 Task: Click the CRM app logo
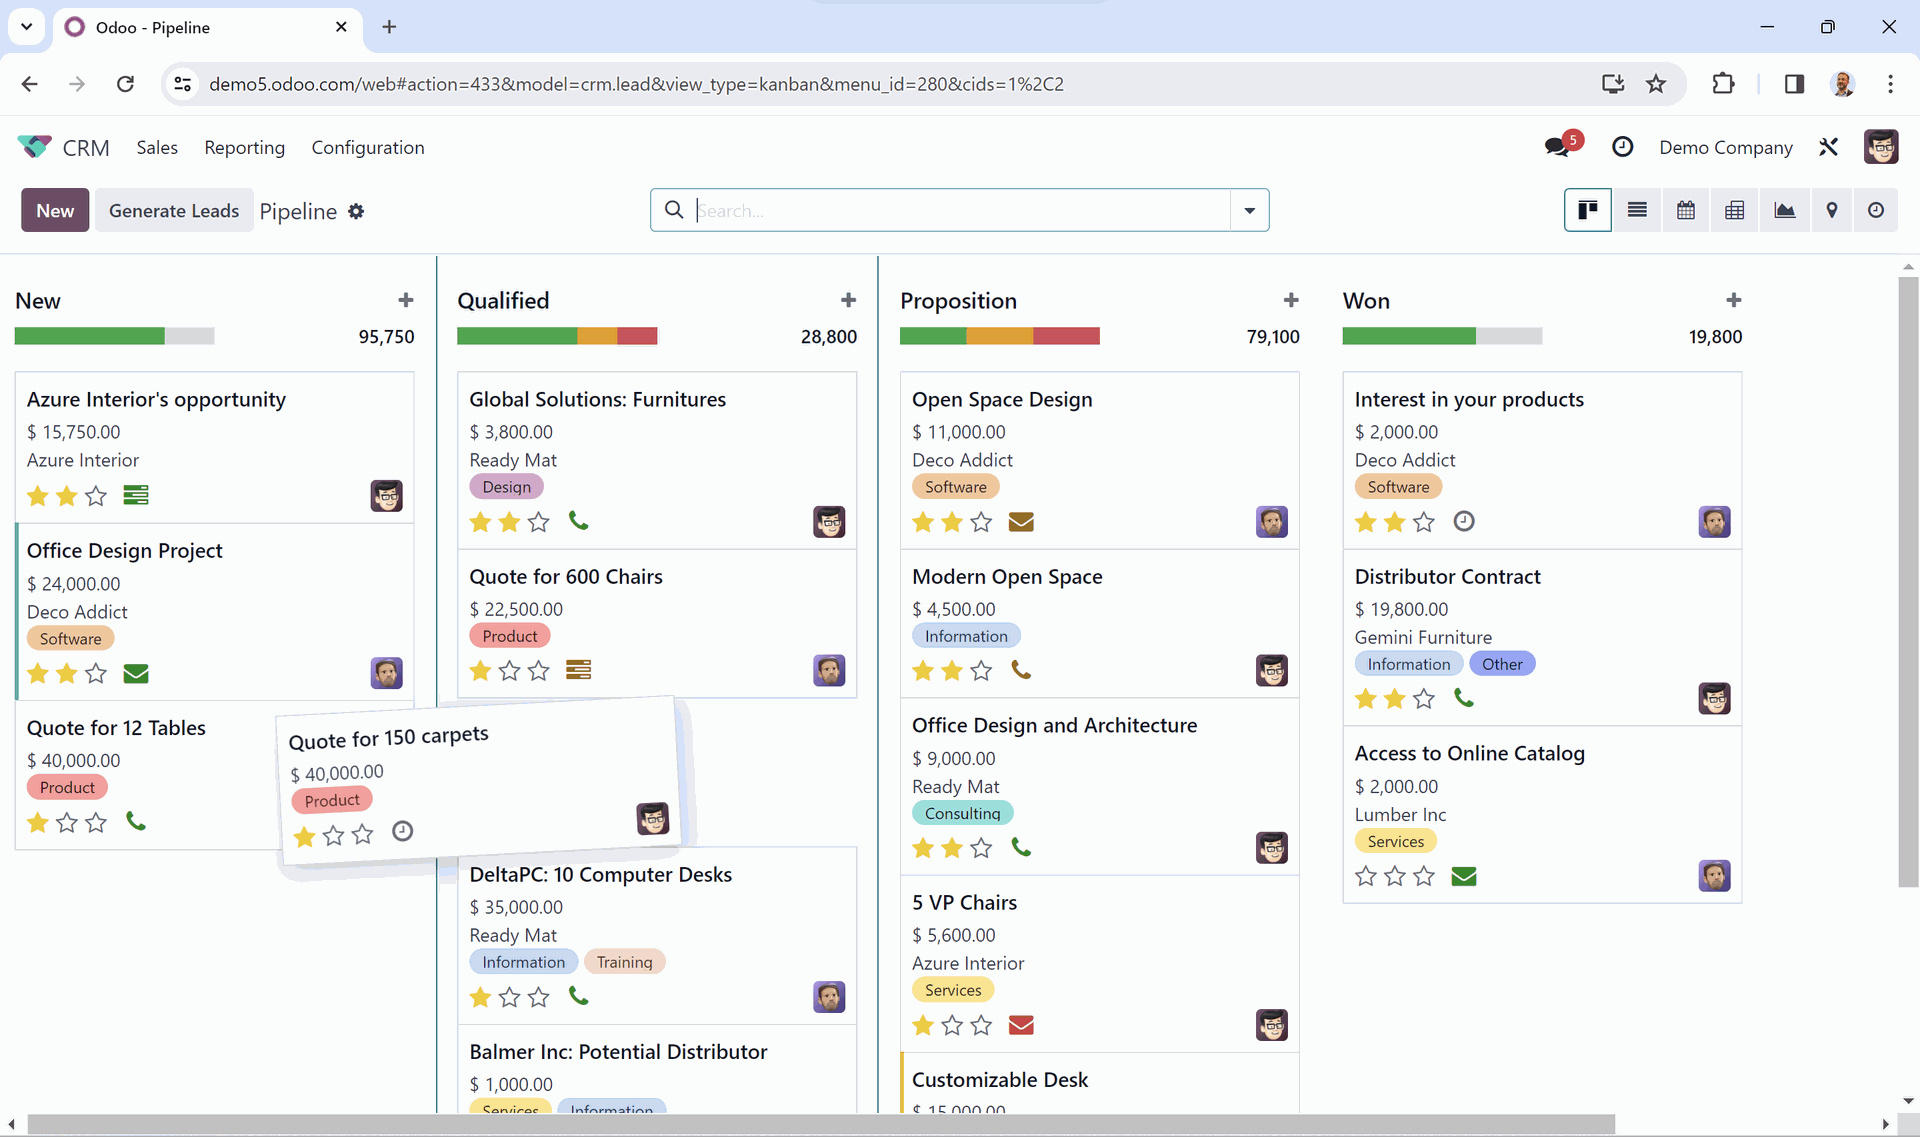pos(34,147)
